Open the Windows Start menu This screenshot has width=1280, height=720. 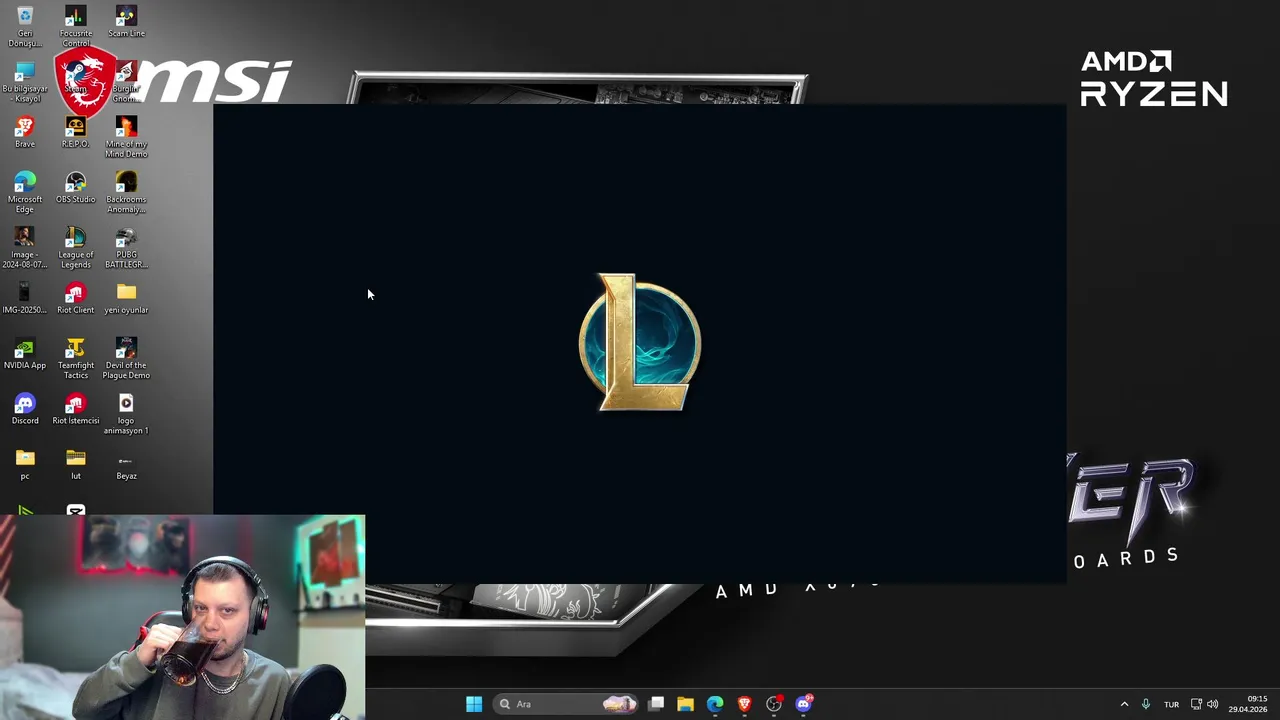tap(474, 704)
